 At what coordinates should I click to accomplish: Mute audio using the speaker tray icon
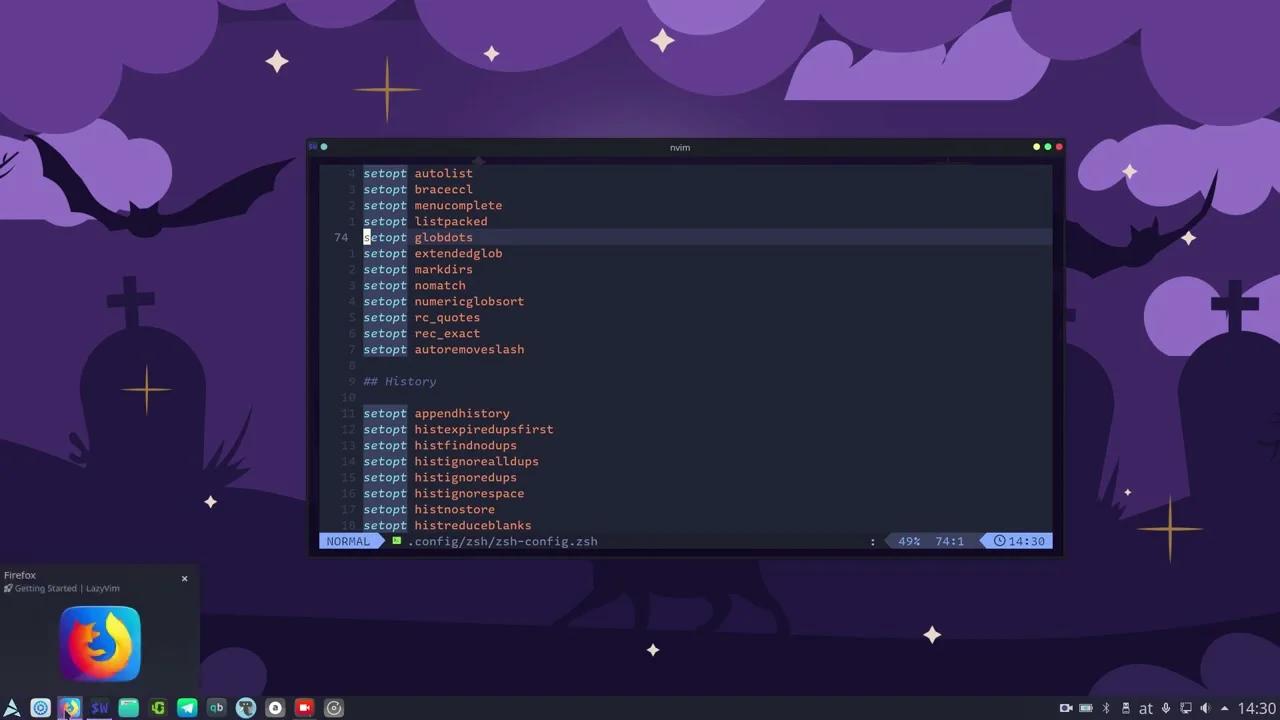point(1206,708)
